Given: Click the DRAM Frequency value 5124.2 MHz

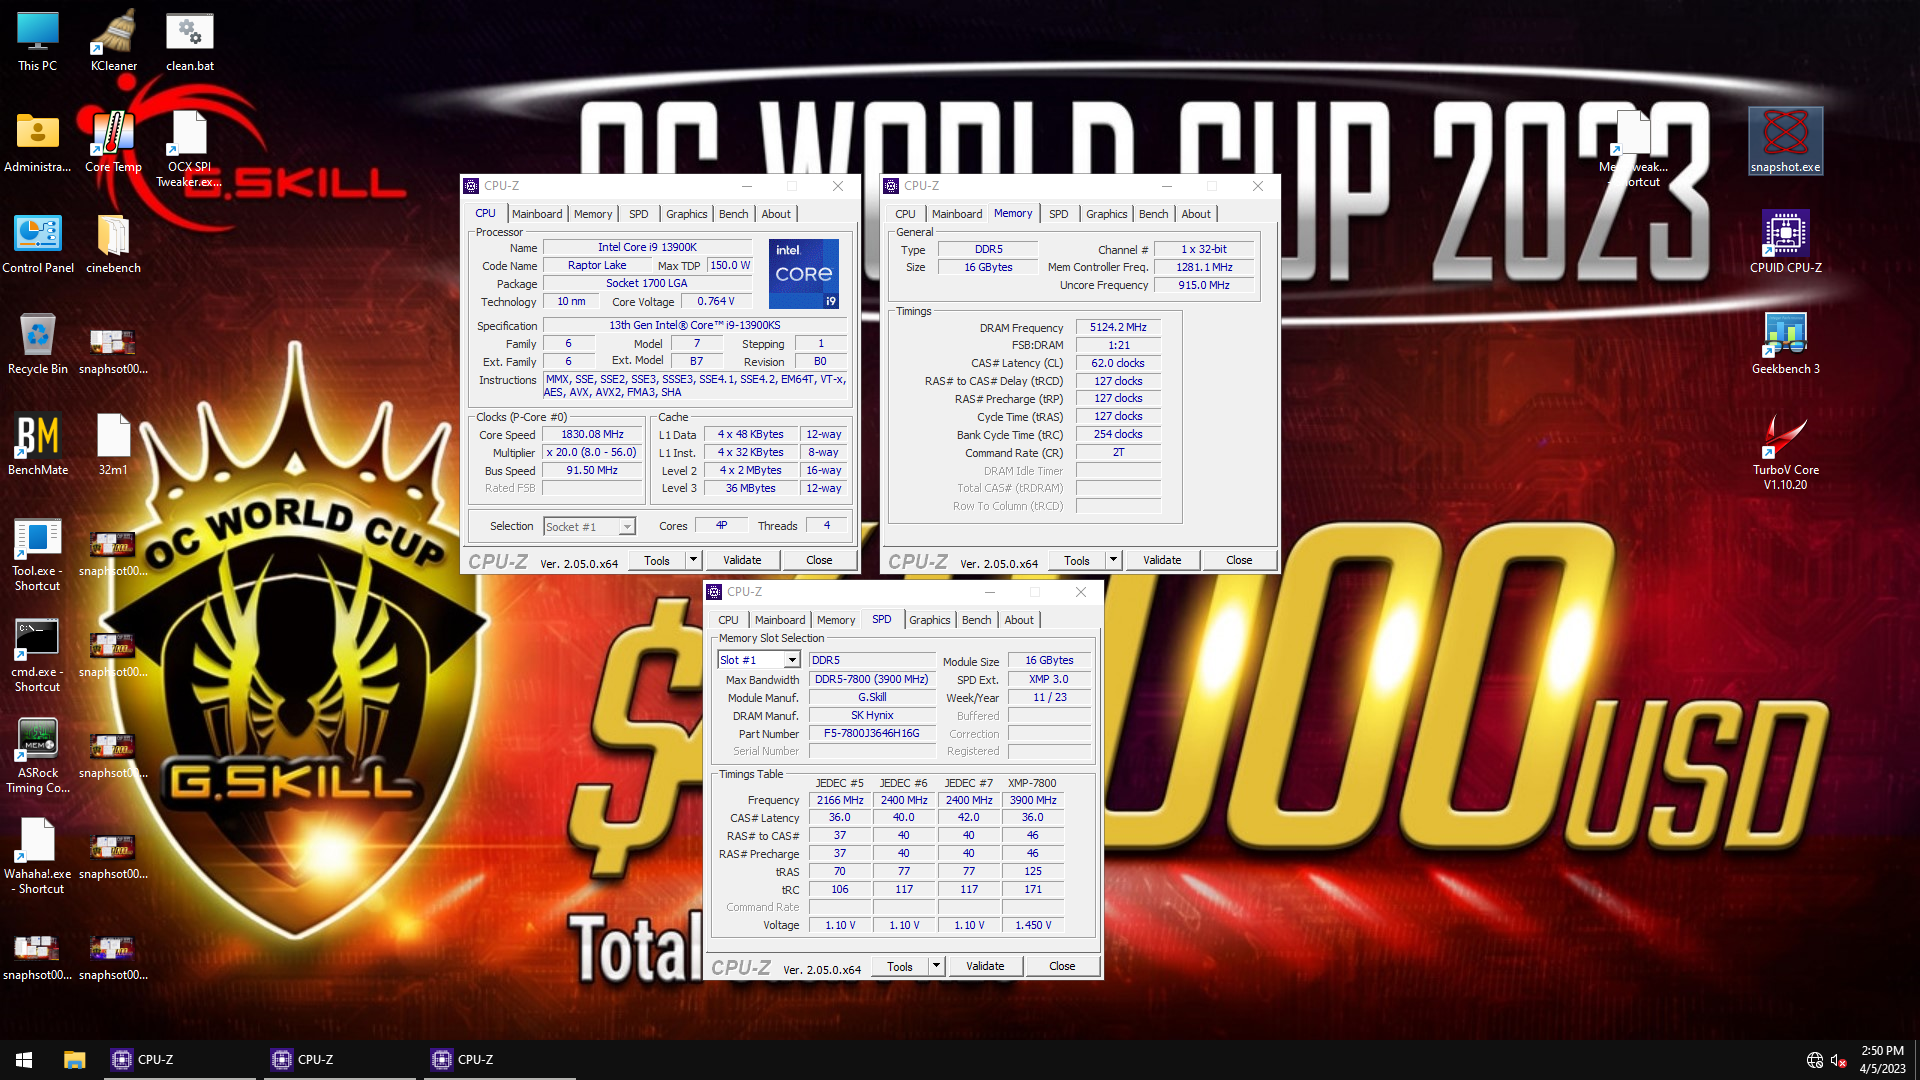Looking at the screenshot, I should click(1118, 327).
